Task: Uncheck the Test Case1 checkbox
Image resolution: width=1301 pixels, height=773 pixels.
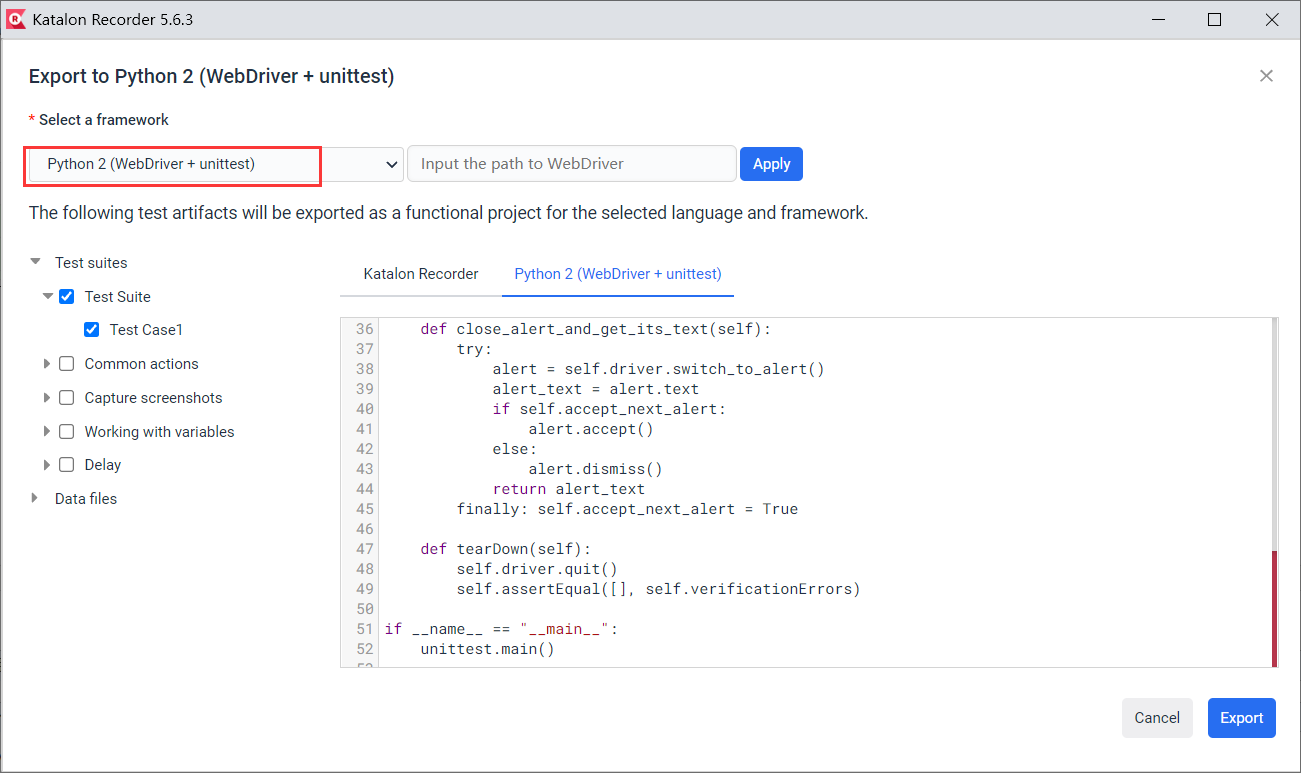Action: point(92,330)
